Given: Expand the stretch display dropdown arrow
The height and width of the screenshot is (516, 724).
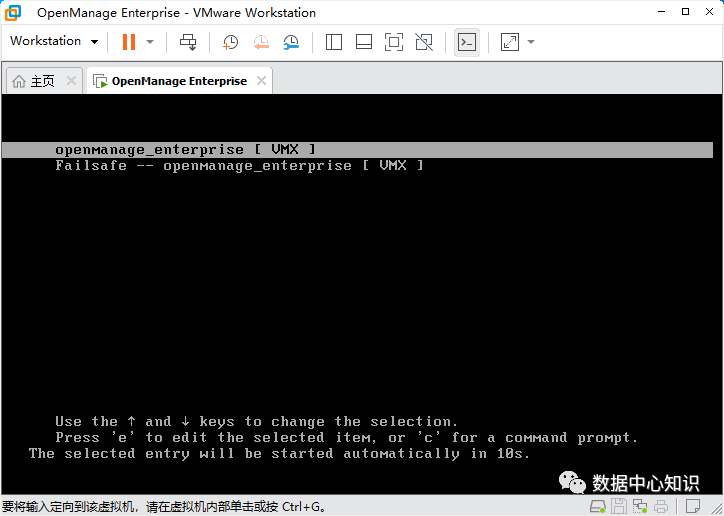Looking at the screenshot, I should [x=531, y=42].
